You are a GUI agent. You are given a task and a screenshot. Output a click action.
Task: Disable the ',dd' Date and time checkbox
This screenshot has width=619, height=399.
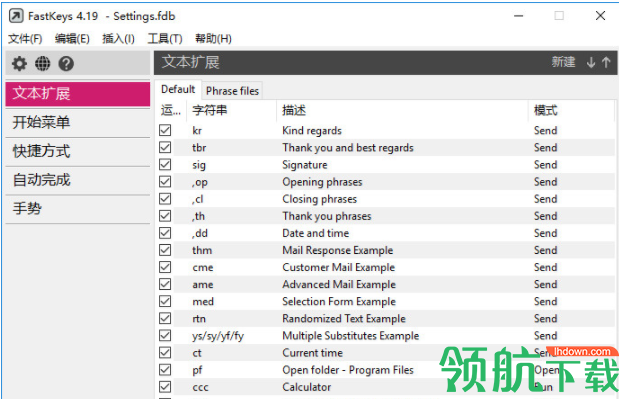pyautogui.click(x=165, y=233)
